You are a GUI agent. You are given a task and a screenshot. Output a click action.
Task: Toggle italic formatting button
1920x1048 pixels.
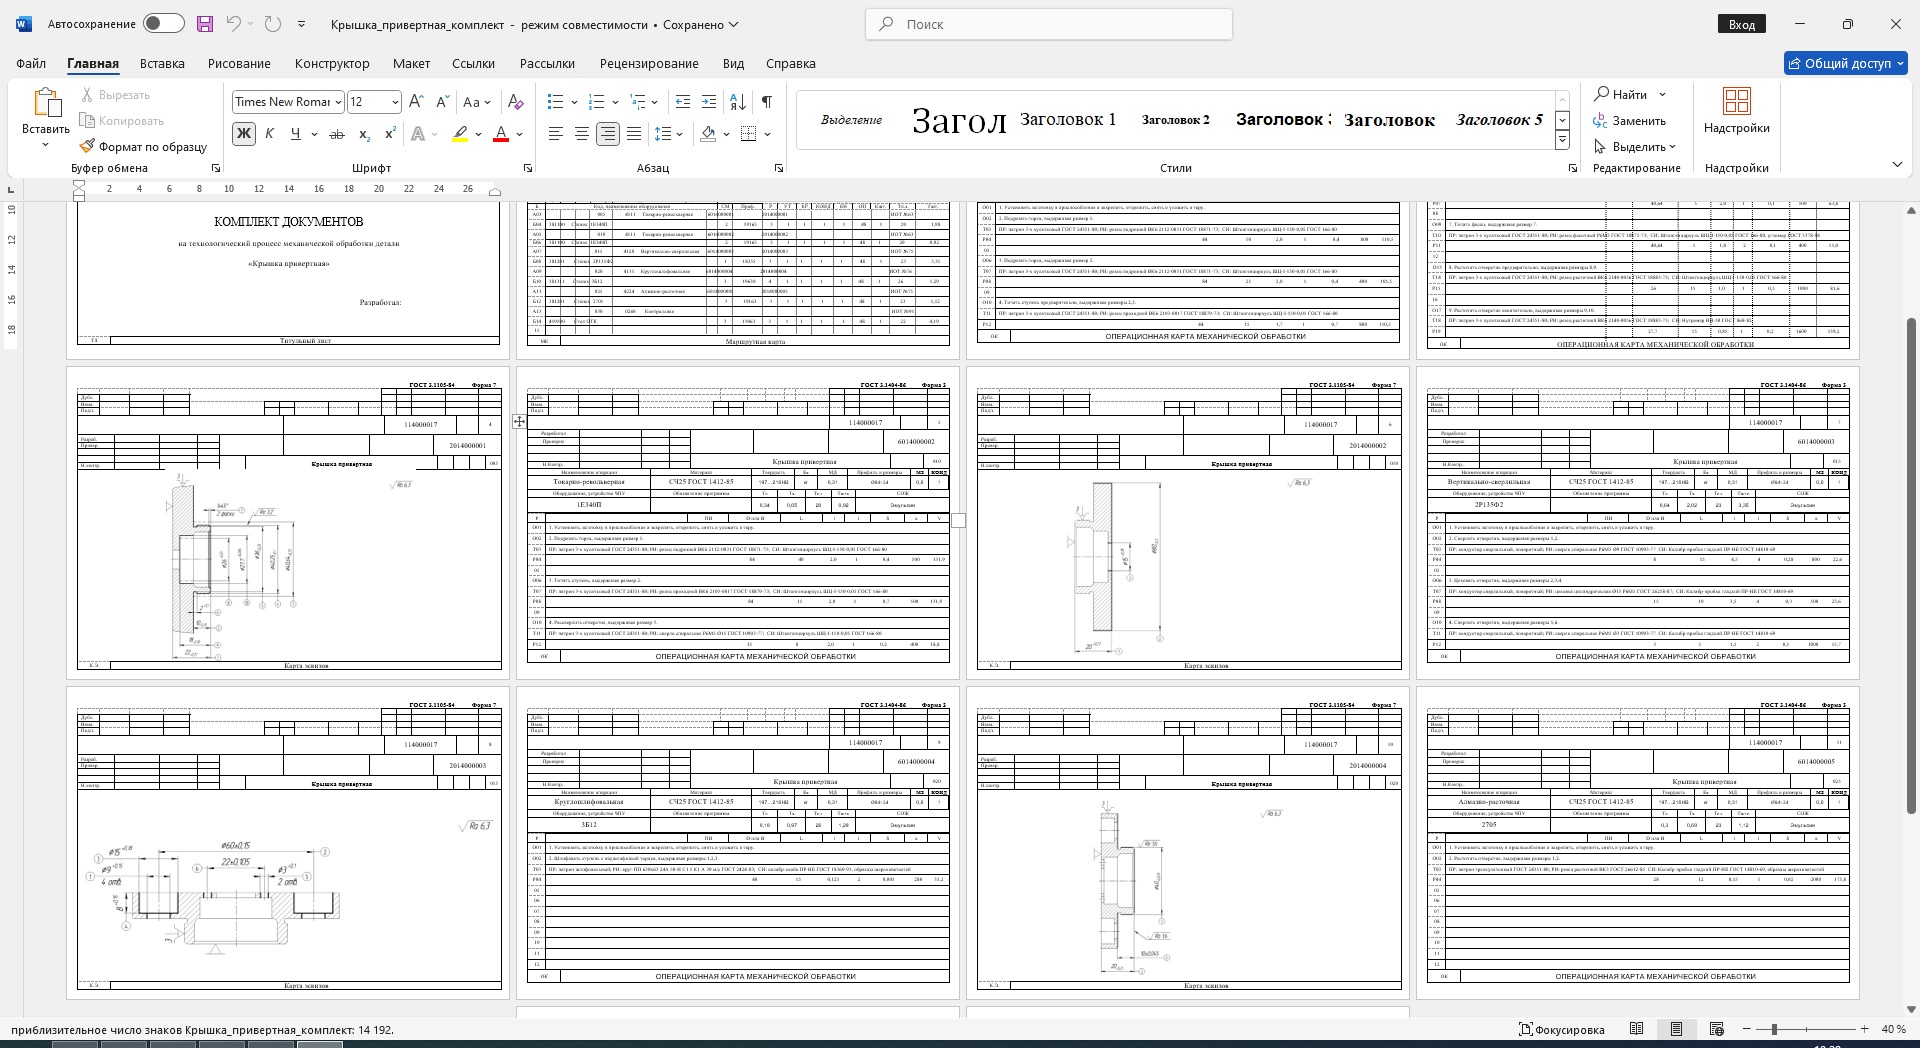(269, 134)
